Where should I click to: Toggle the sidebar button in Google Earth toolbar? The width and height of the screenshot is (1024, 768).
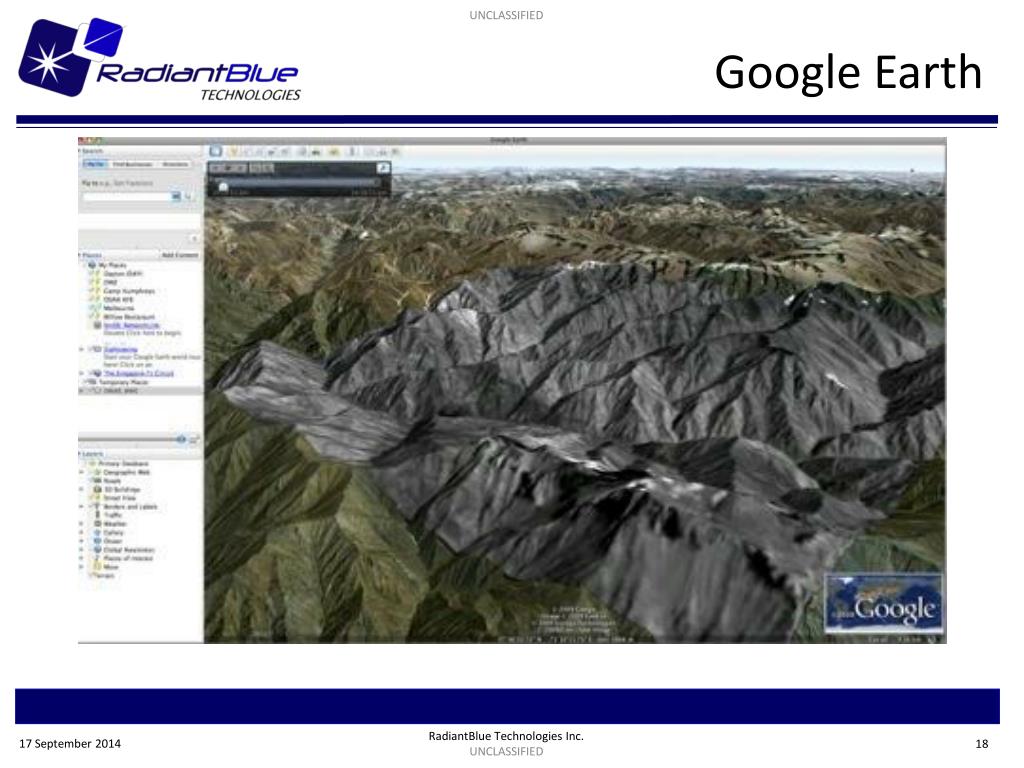click(x=216, y=152)
